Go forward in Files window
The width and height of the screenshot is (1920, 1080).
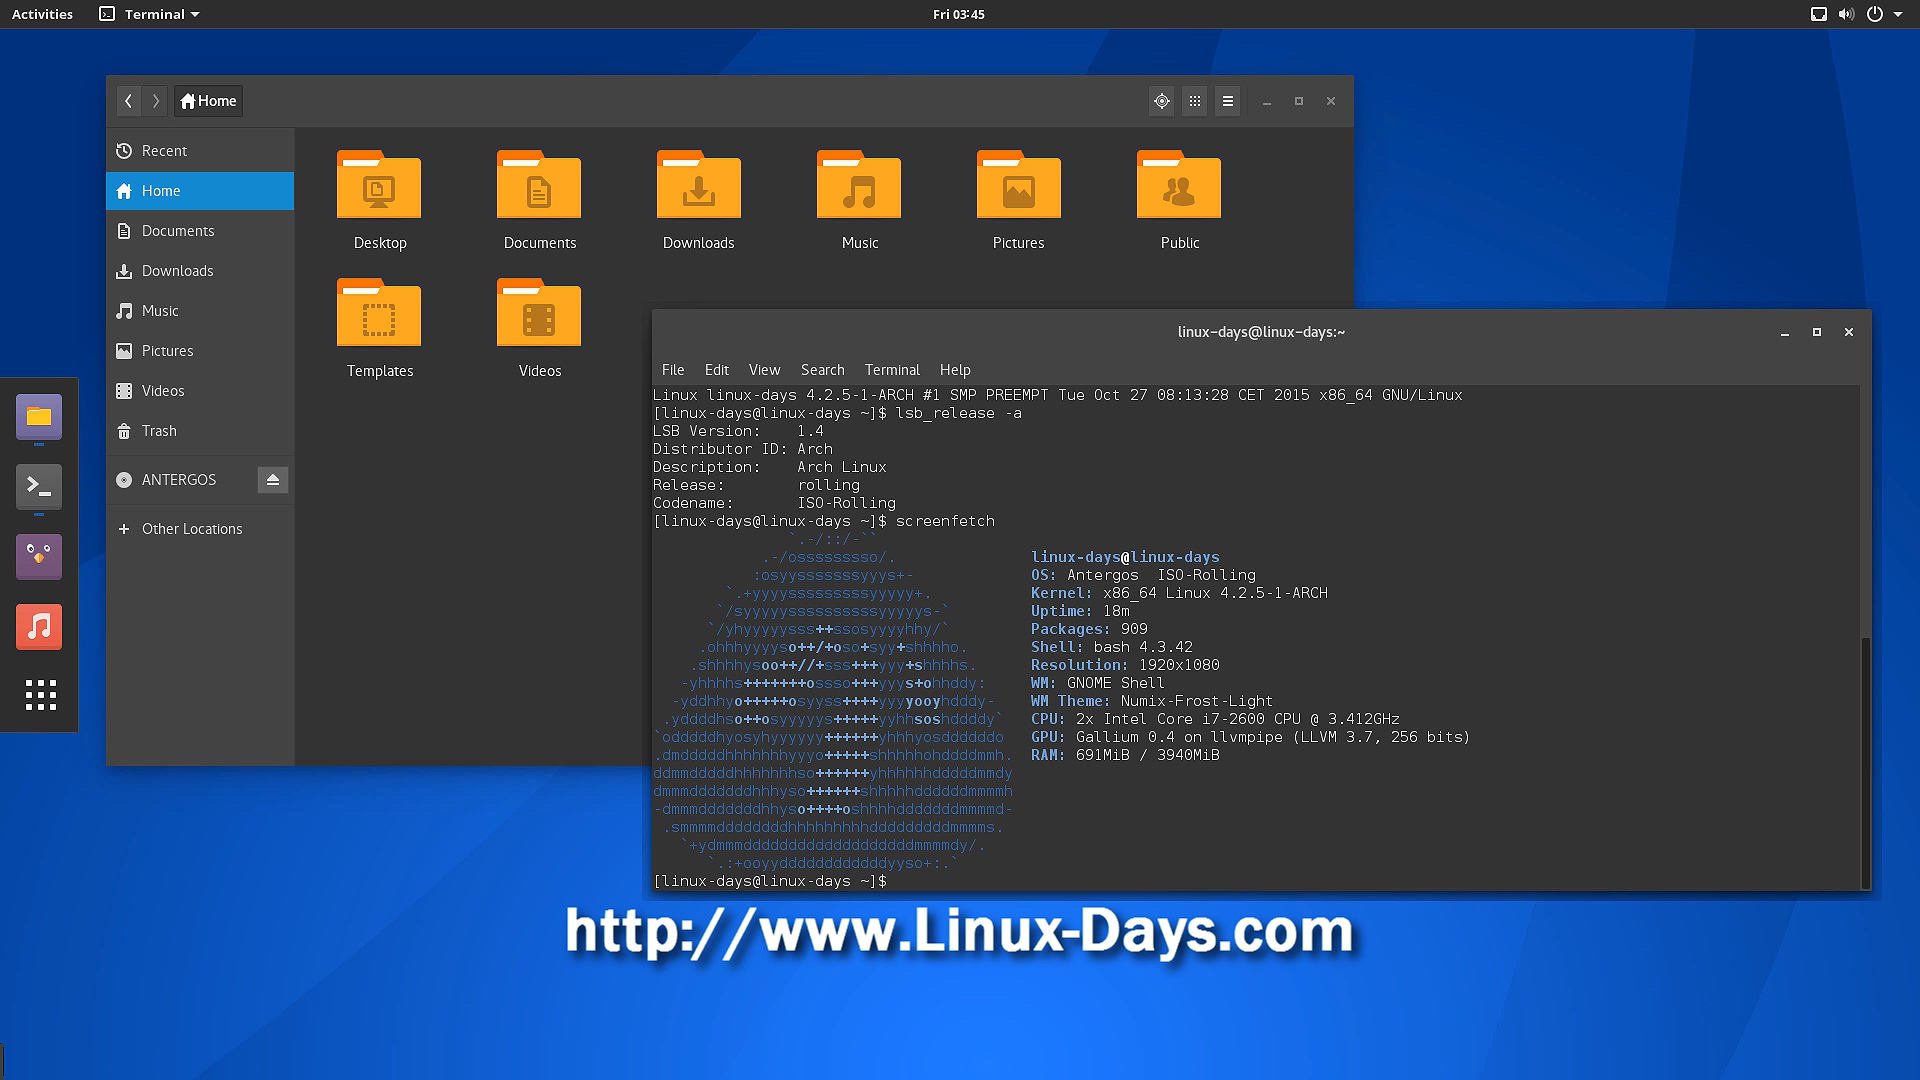click(155, 101)
